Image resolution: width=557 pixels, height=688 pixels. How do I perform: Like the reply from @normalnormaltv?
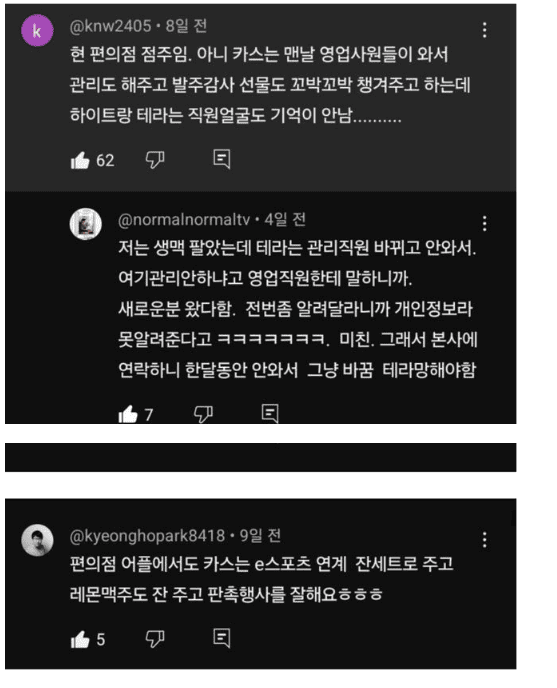click(x=128, y=414)
